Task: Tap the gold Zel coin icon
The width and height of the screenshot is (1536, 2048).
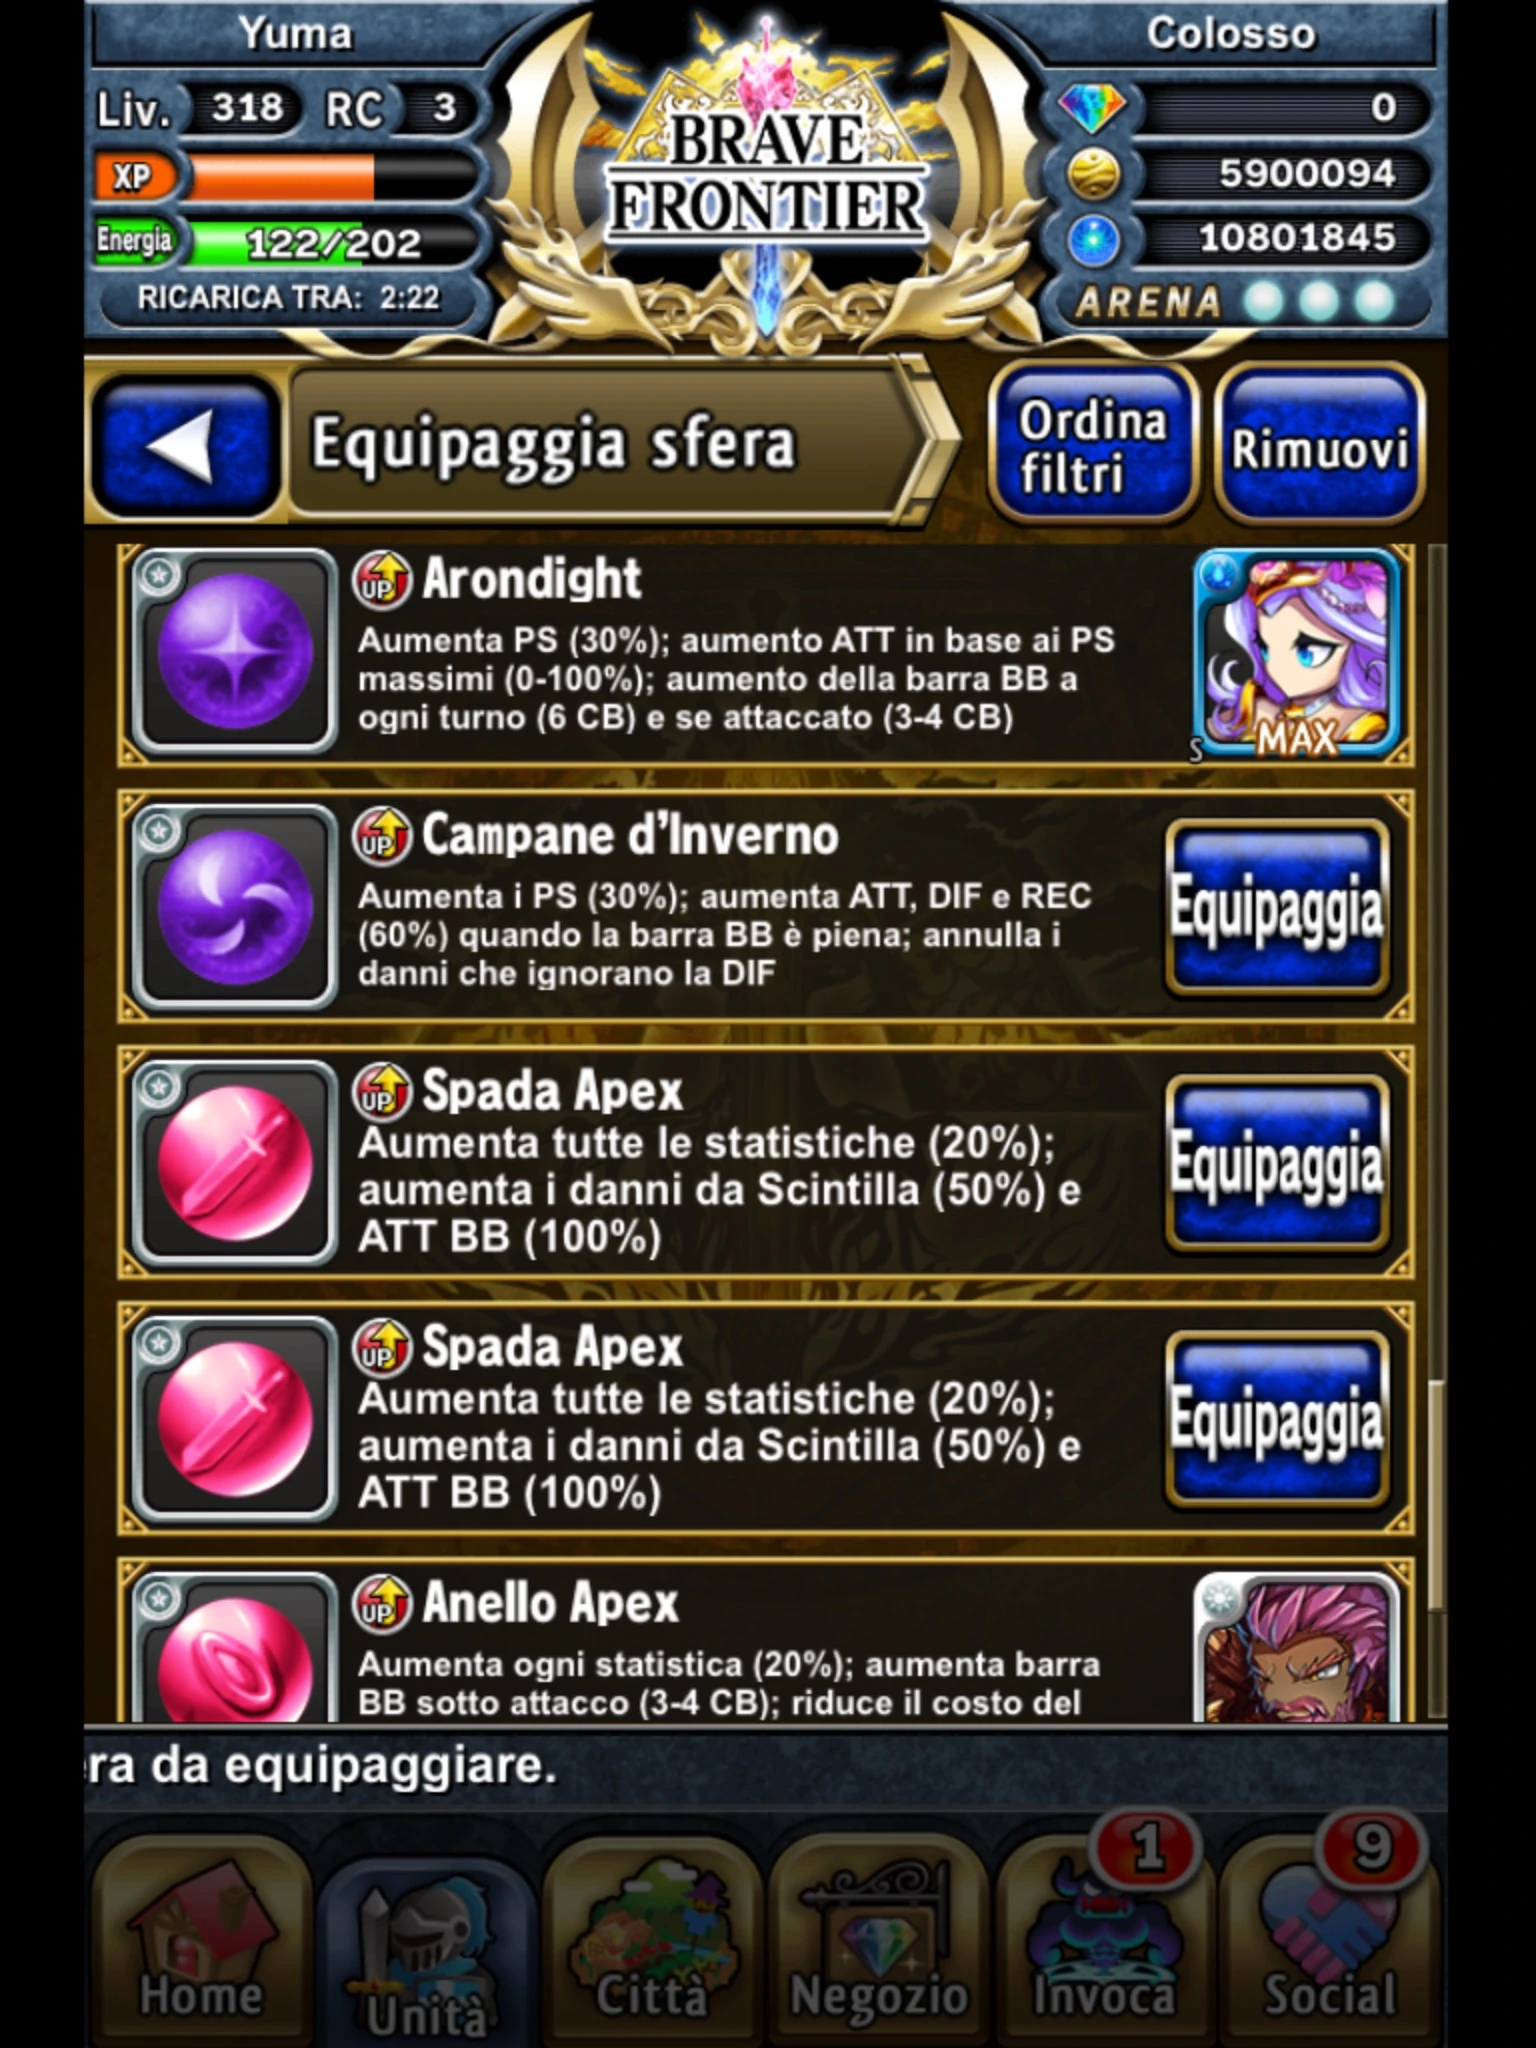Action: [1093, 174]
